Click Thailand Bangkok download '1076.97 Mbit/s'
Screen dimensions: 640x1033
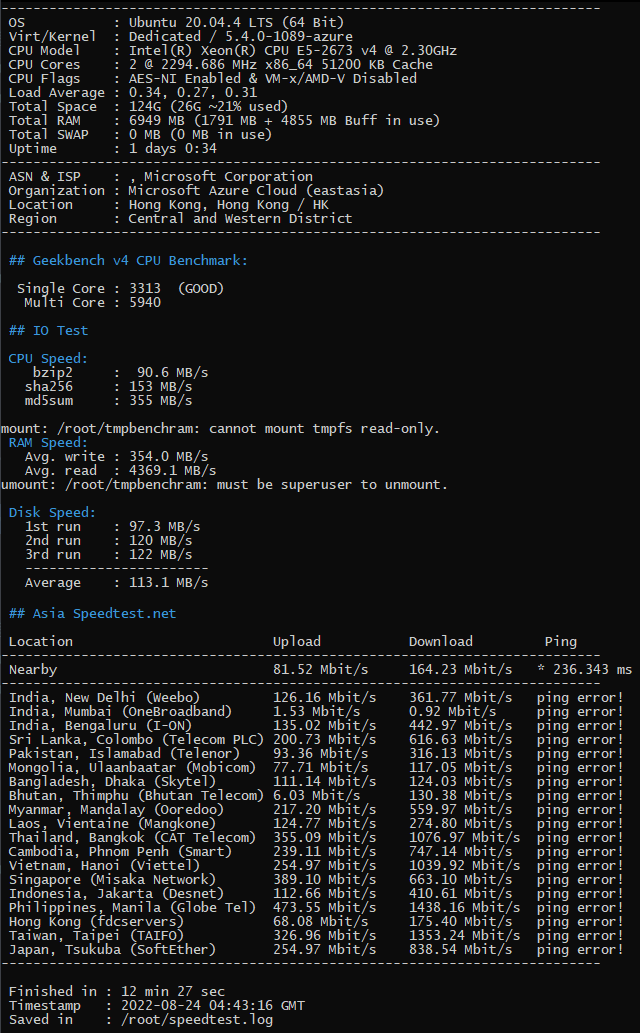tap(465, 838)
